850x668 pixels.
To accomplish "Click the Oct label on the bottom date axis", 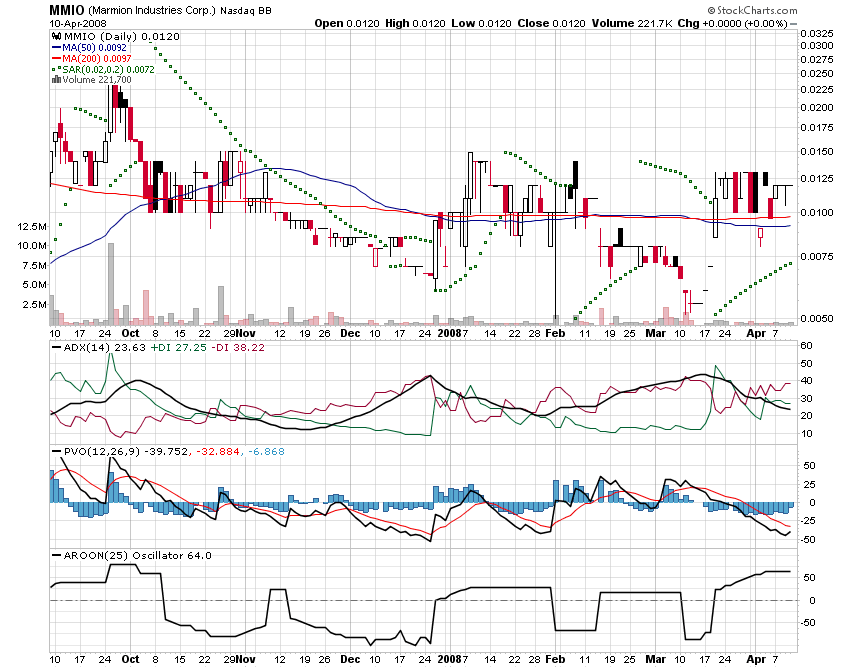I will point(130,659).
